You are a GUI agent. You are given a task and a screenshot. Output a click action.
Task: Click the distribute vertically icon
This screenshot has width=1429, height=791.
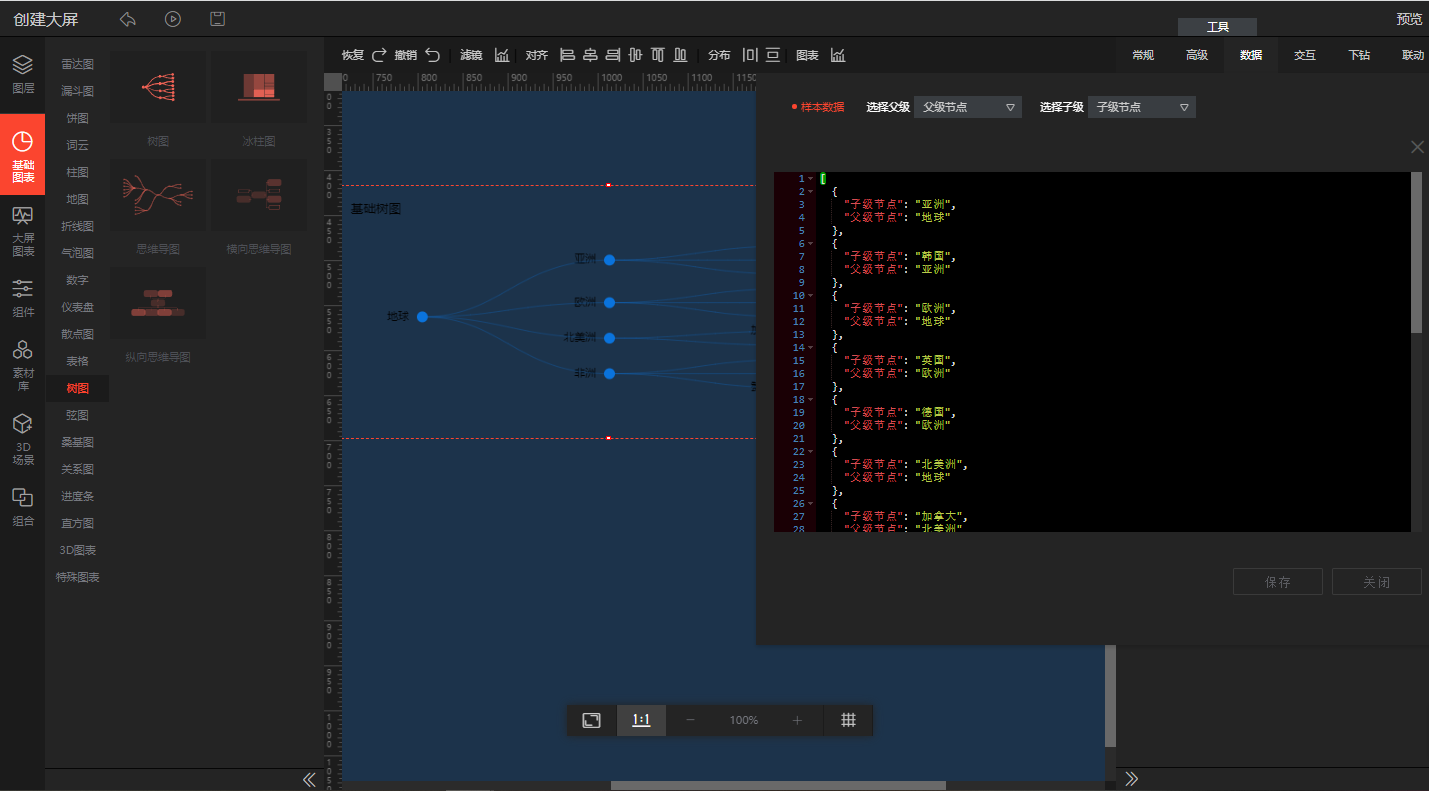pyautogui.click(x=773, y=55)
